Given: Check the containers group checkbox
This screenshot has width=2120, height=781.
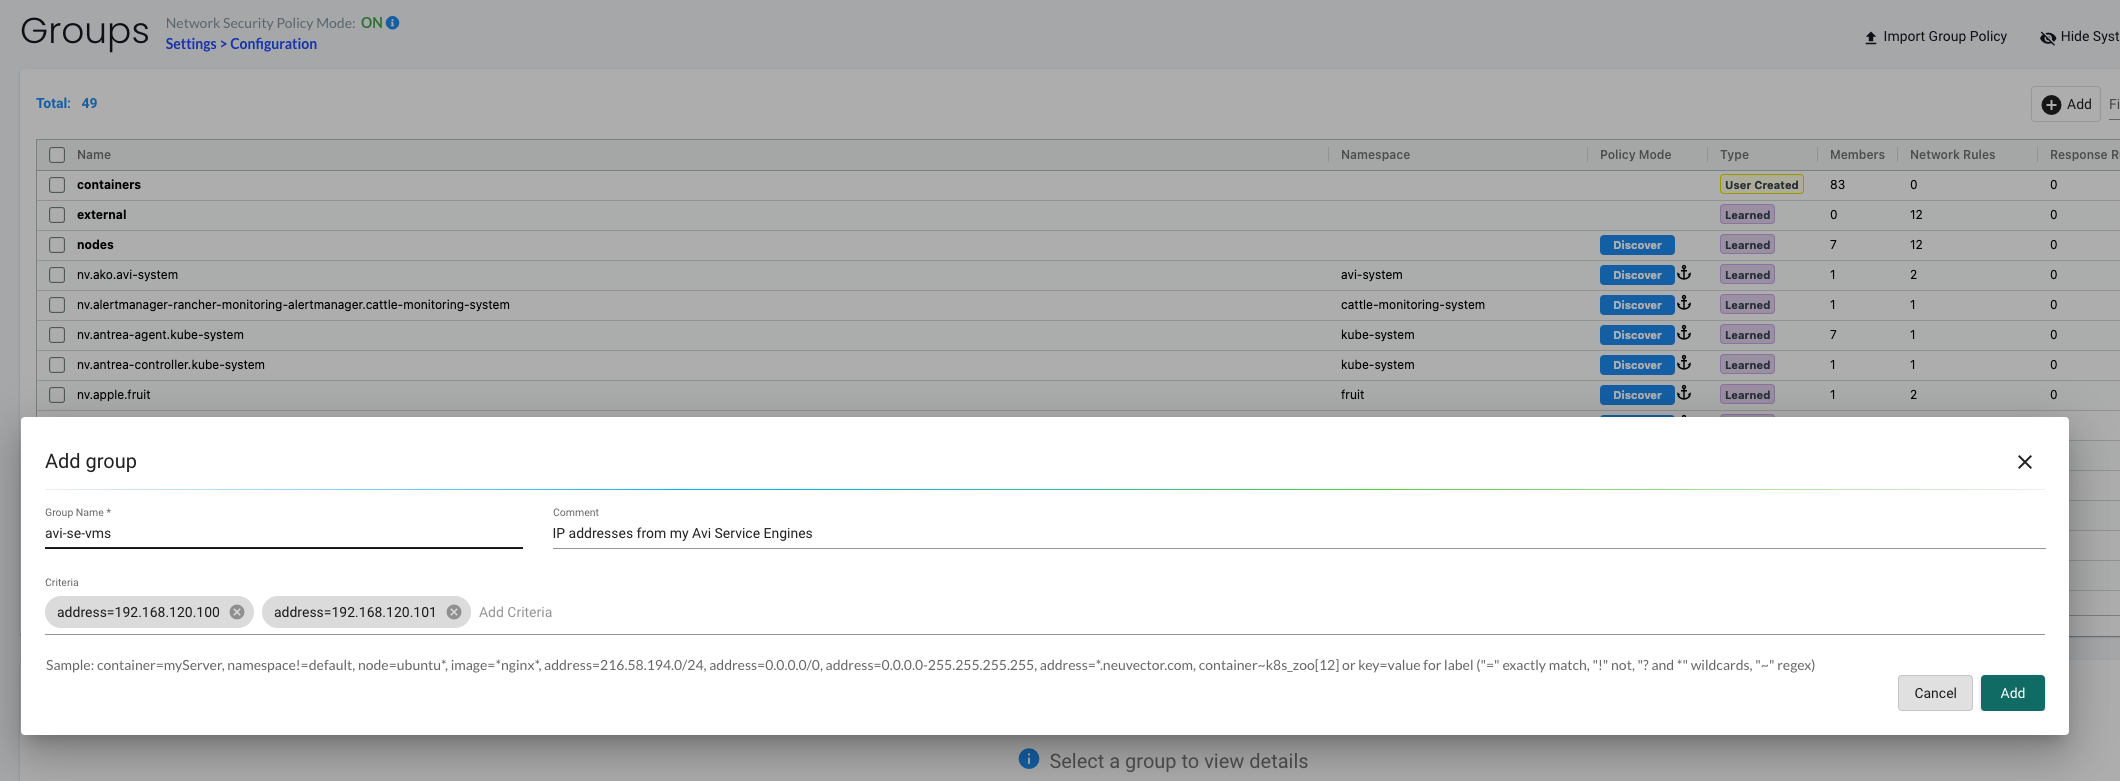Looking at the screenshot, I should (57, 185).
